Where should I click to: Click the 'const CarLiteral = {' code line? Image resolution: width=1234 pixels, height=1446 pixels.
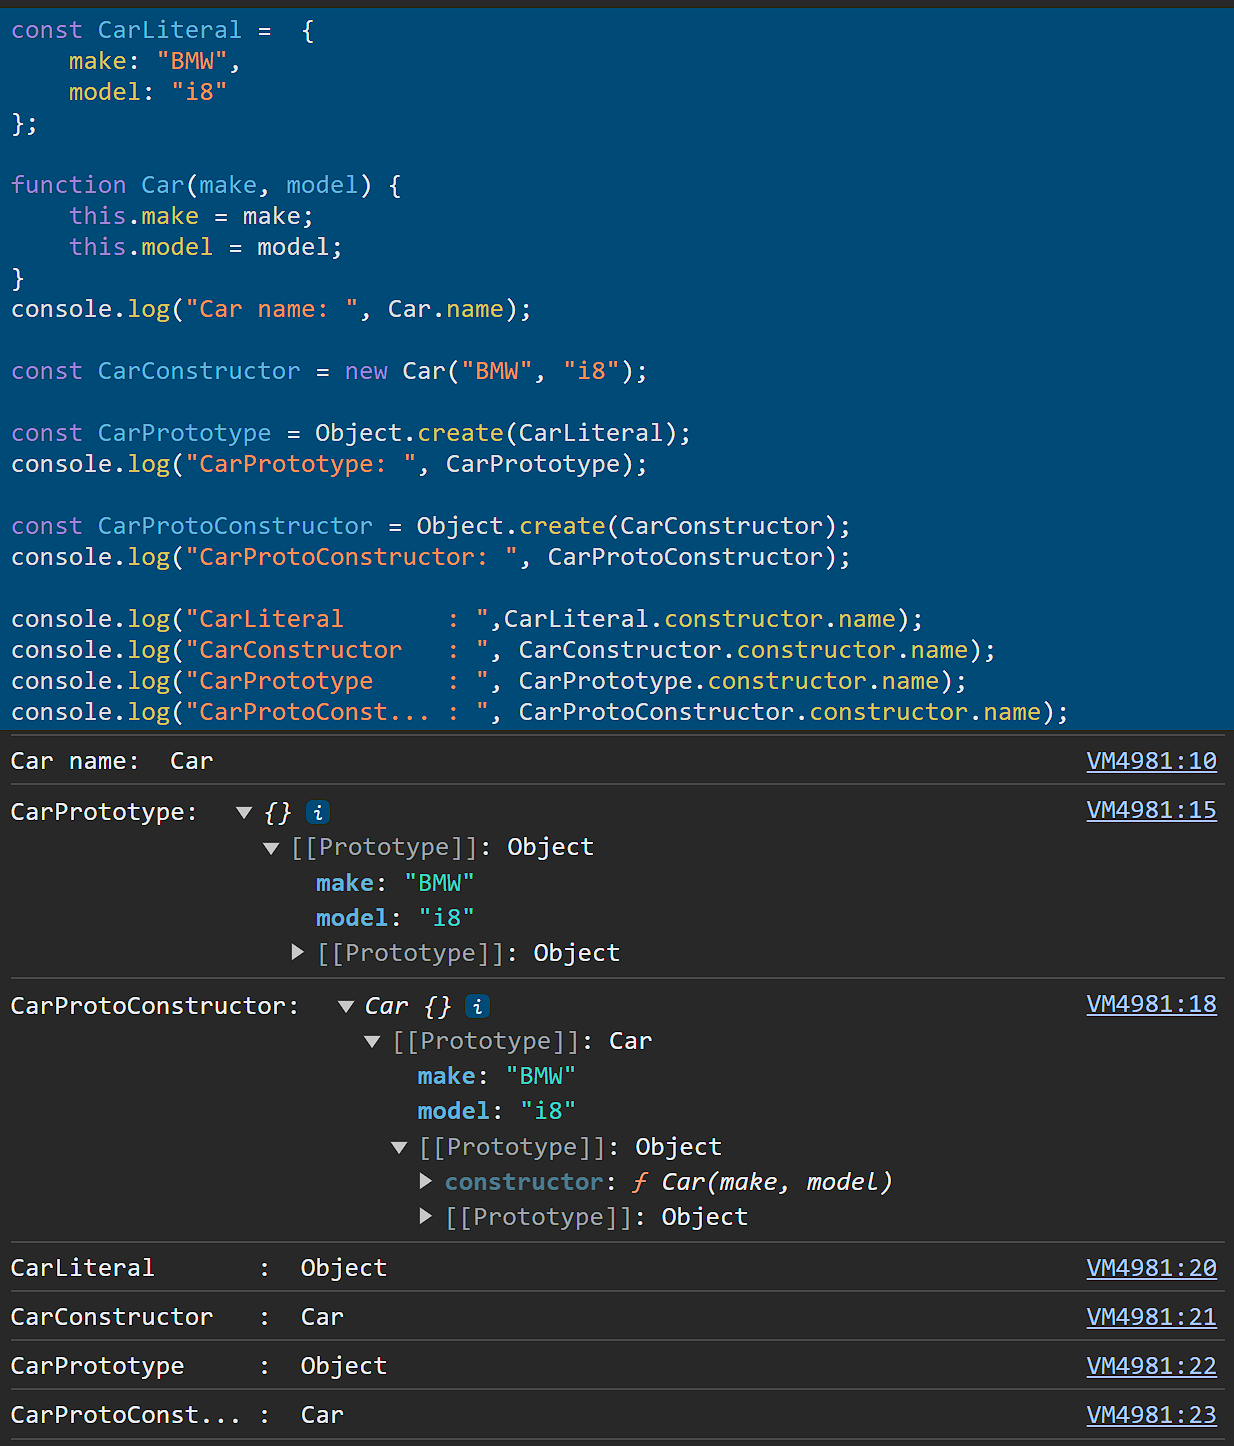point(164,31)
